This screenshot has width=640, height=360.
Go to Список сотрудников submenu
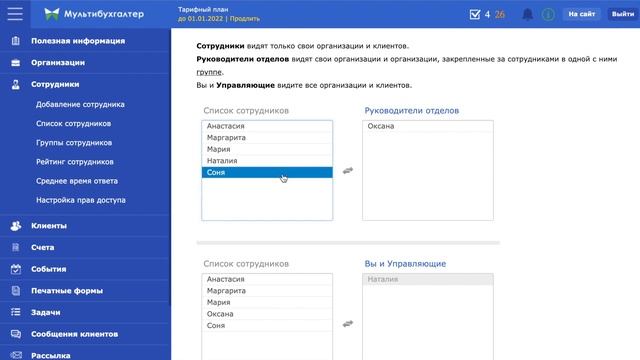tap(73, 124)
